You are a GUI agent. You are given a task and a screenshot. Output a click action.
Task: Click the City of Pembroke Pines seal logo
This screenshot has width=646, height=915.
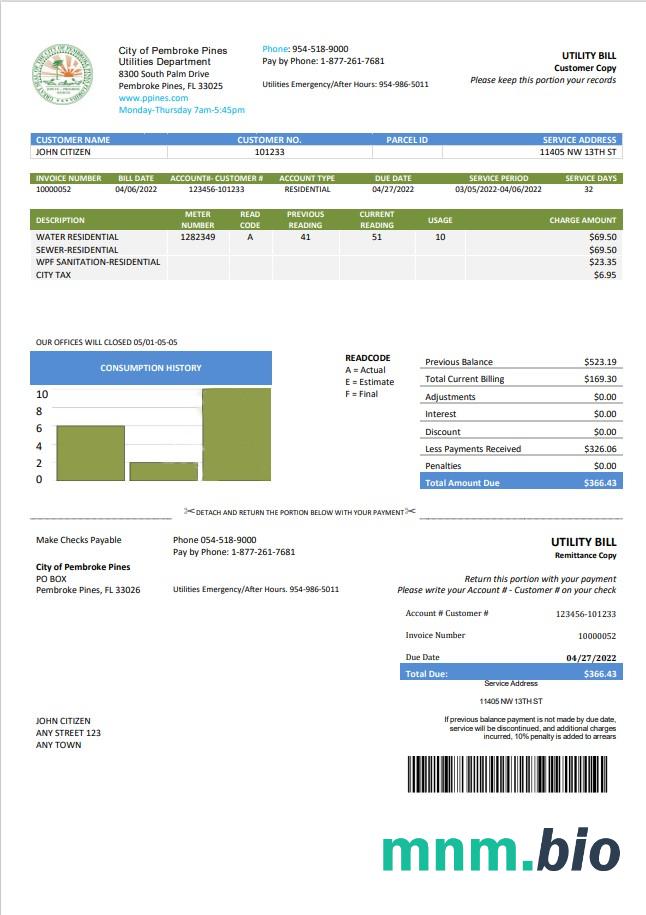click(x=63, y=74)
